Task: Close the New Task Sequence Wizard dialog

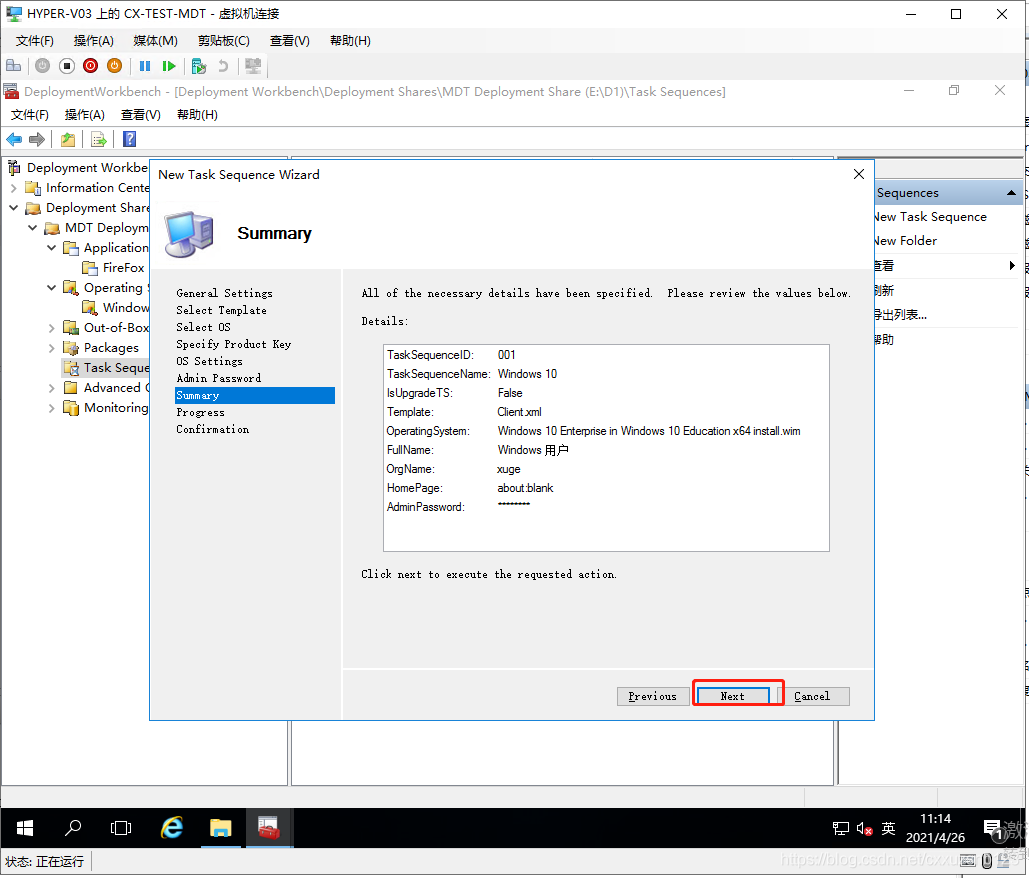Action: click(x=858, y=174)
